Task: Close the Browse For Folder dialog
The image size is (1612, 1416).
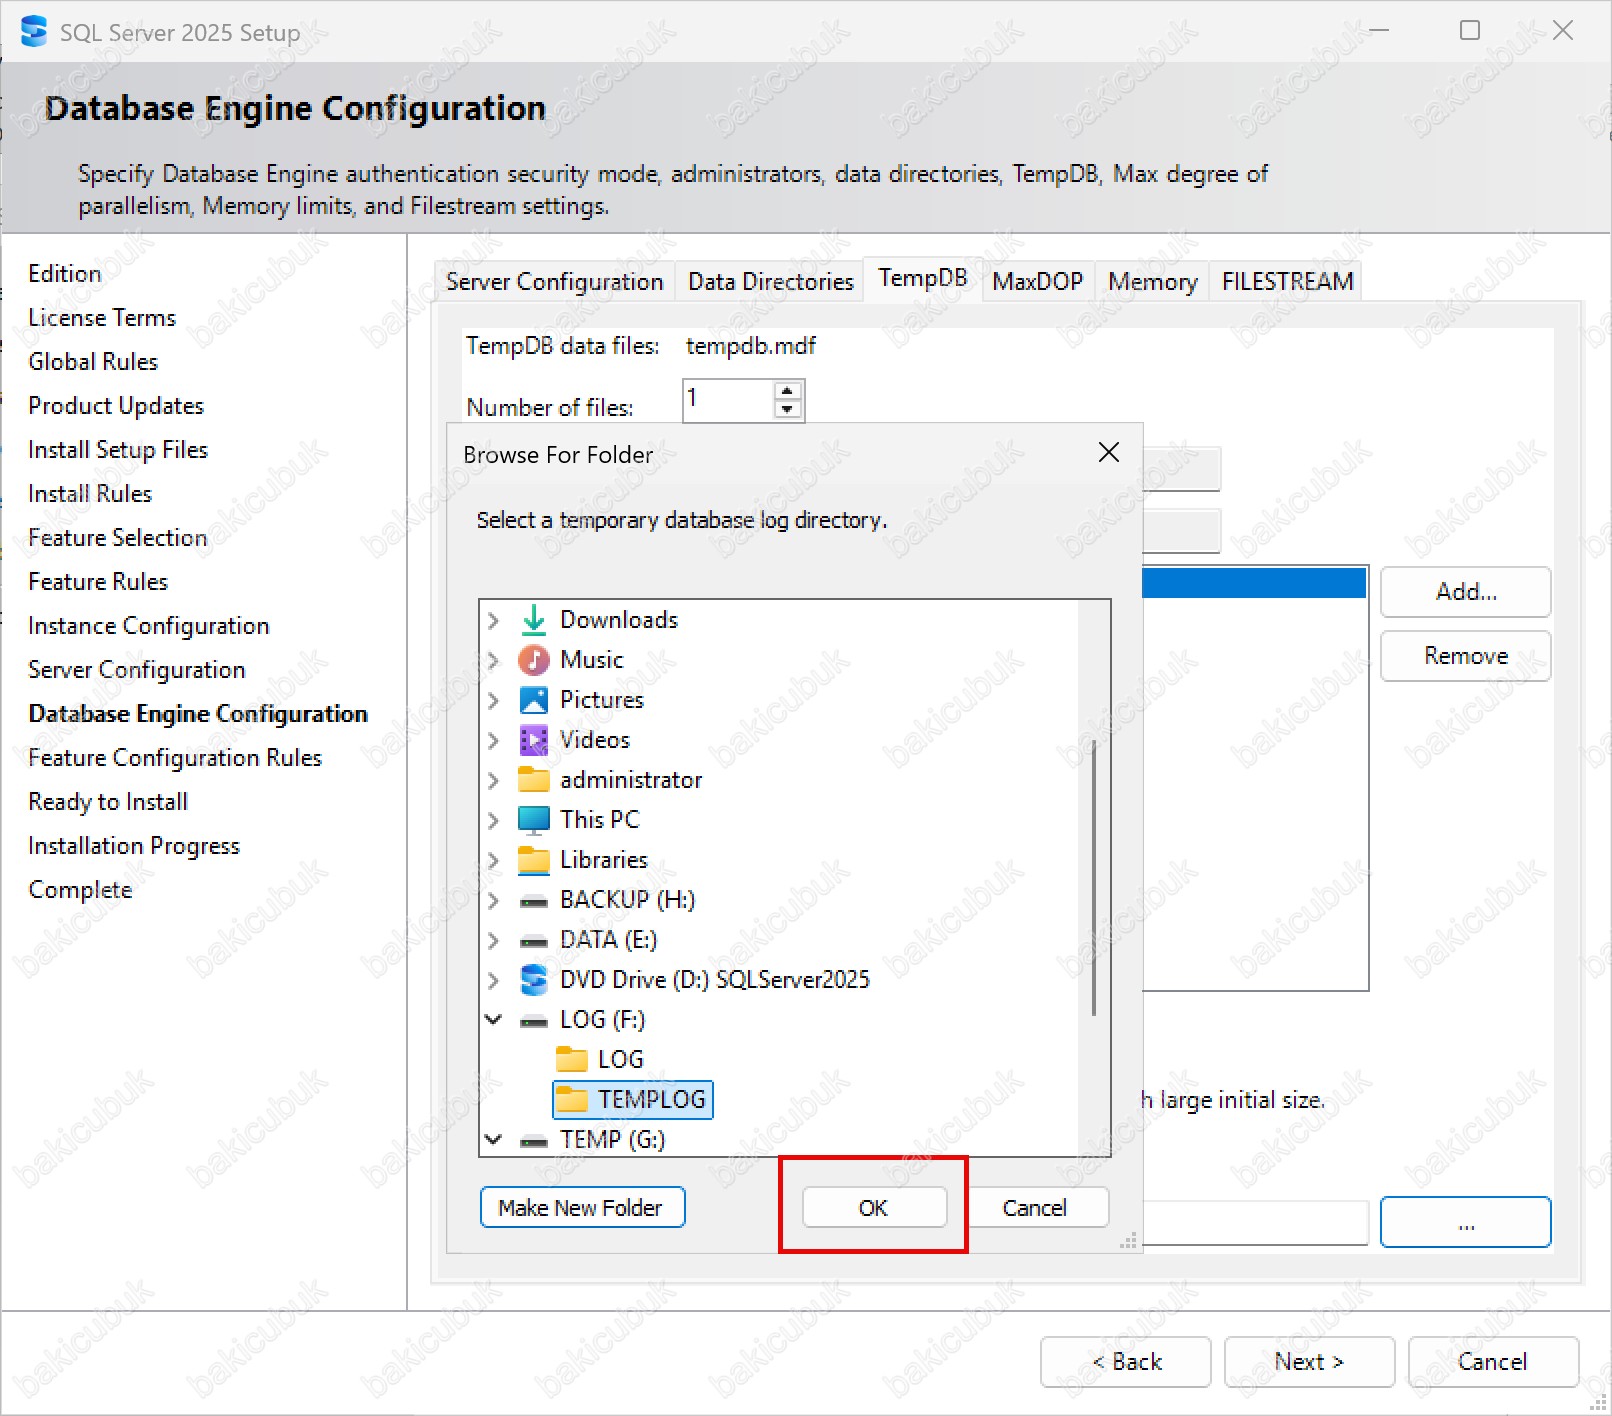Action: pyautogui.click(x=1108, y=453)
